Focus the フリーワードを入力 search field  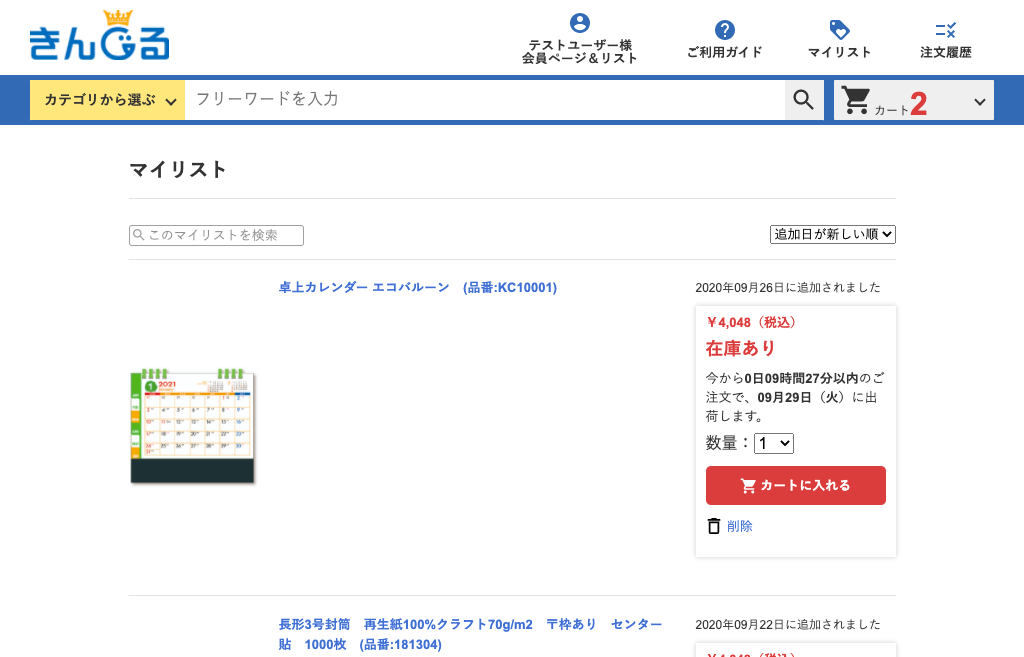tap(484, 99)
